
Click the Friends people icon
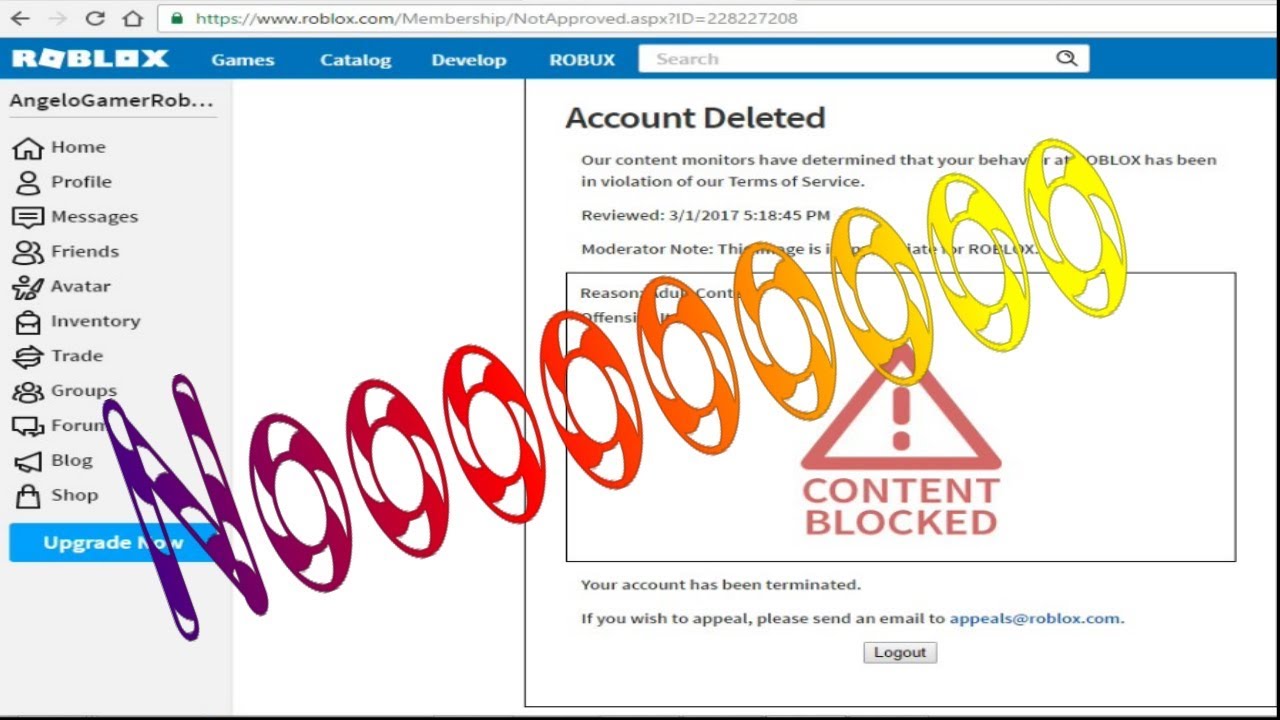27,252
